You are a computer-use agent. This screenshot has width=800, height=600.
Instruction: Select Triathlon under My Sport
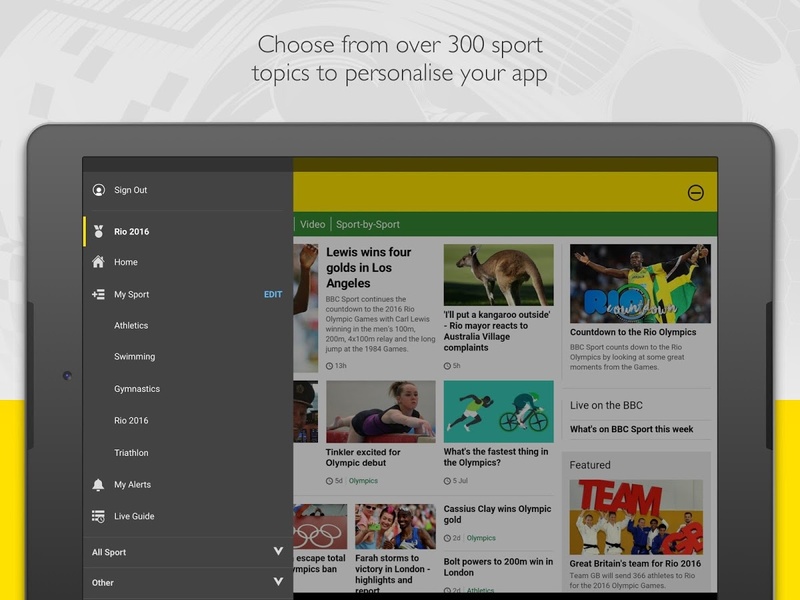tap(131, 453)
